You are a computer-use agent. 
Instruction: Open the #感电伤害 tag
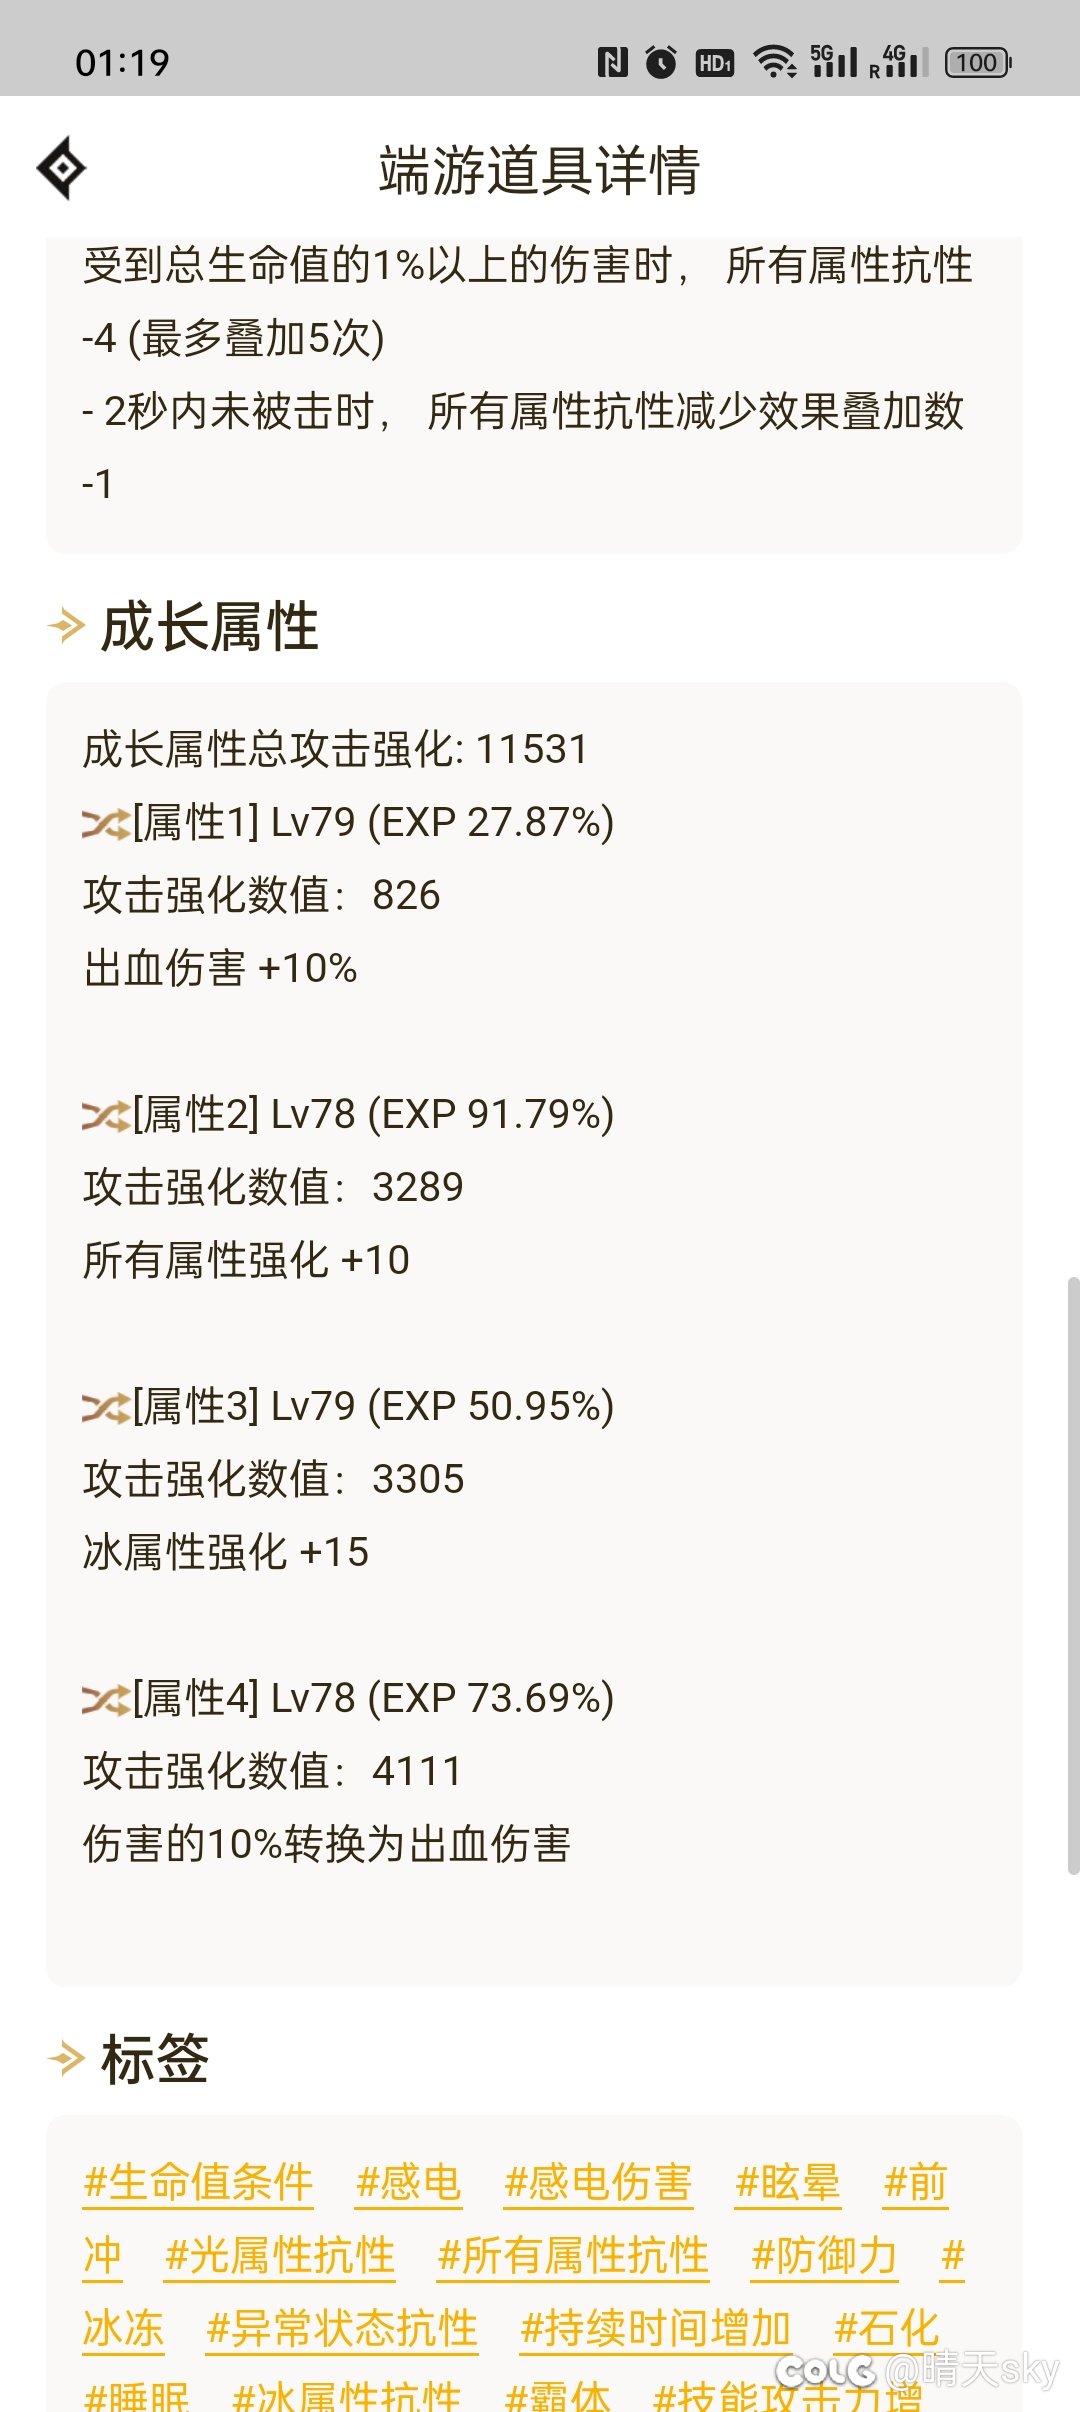pyautogui.click(x=598, y=2183)
